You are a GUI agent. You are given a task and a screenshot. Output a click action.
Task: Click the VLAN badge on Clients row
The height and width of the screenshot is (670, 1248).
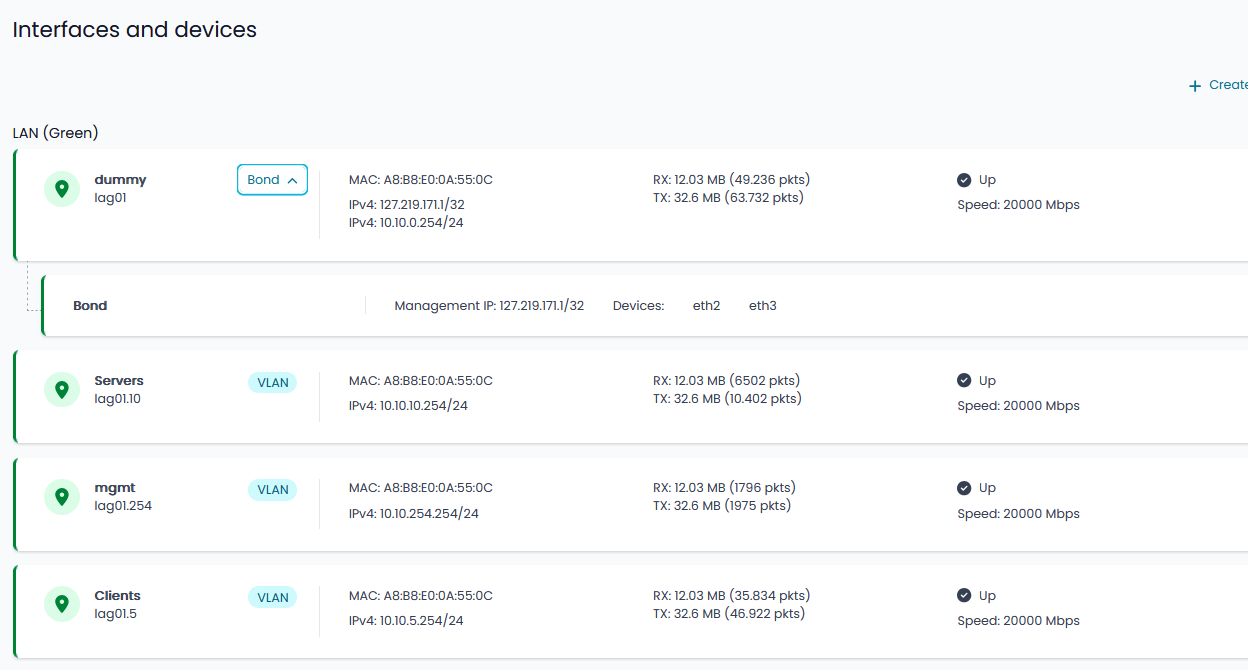click(272, 597)
